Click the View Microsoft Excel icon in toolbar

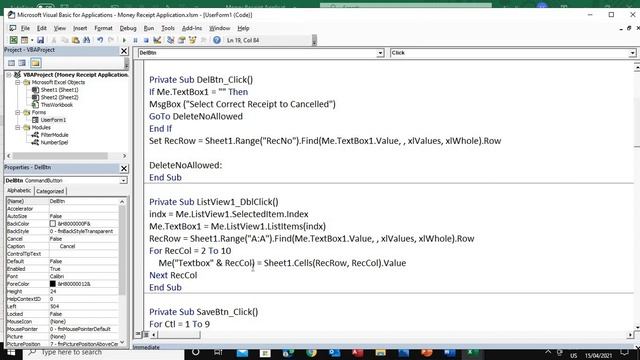[x=13, y=40]
